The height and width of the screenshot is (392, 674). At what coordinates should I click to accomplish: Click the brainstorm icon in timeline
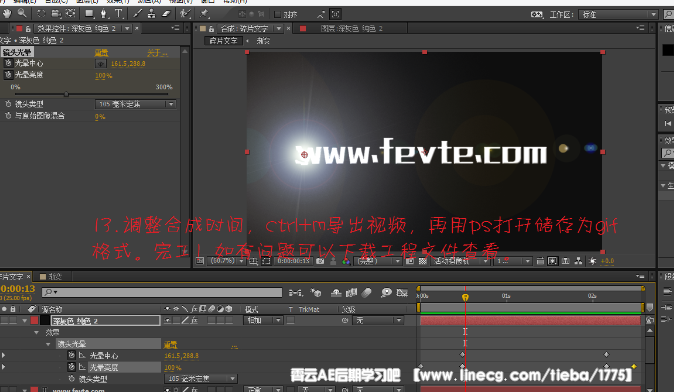pos(386,293)
